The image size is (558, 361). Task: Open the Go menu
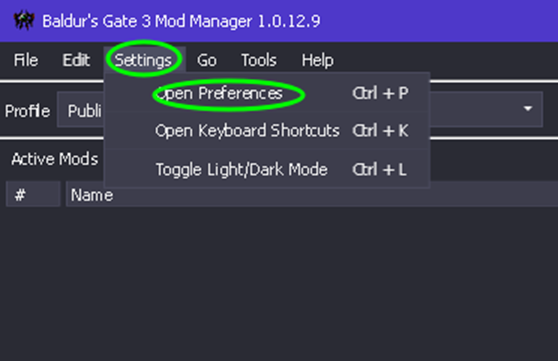207,60
